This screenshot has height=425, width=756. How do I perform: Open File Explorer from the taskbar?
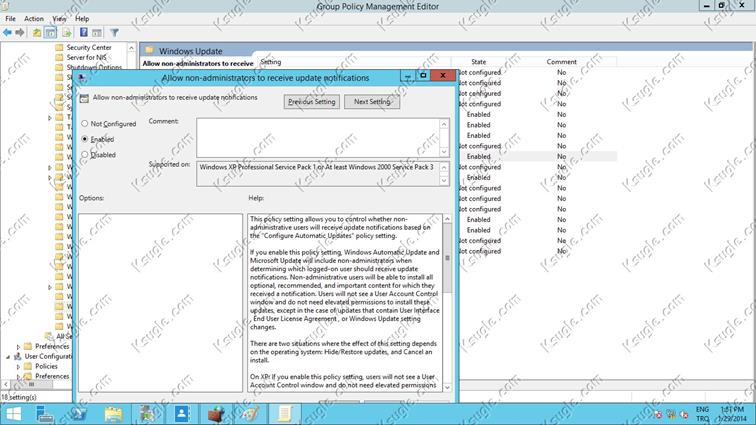[x=113, y=414]
